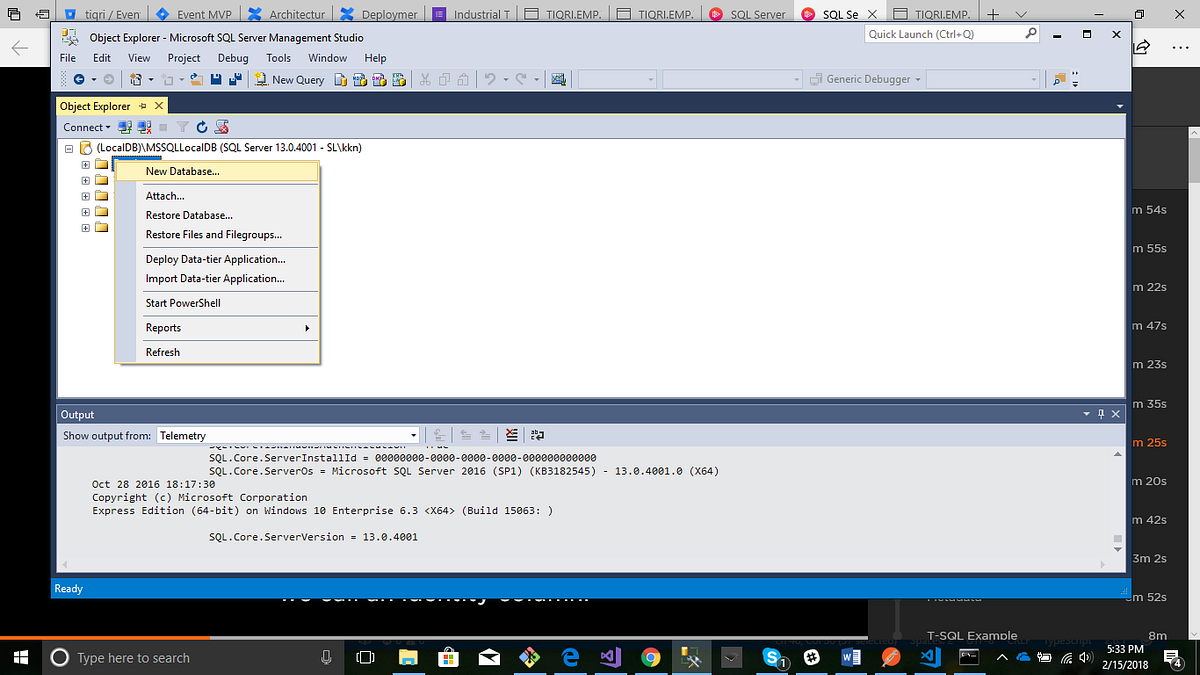This screenshot has width=1200, height=675.
Task: Choose Attach... in the context menu
Action: [x=217, y=196]
